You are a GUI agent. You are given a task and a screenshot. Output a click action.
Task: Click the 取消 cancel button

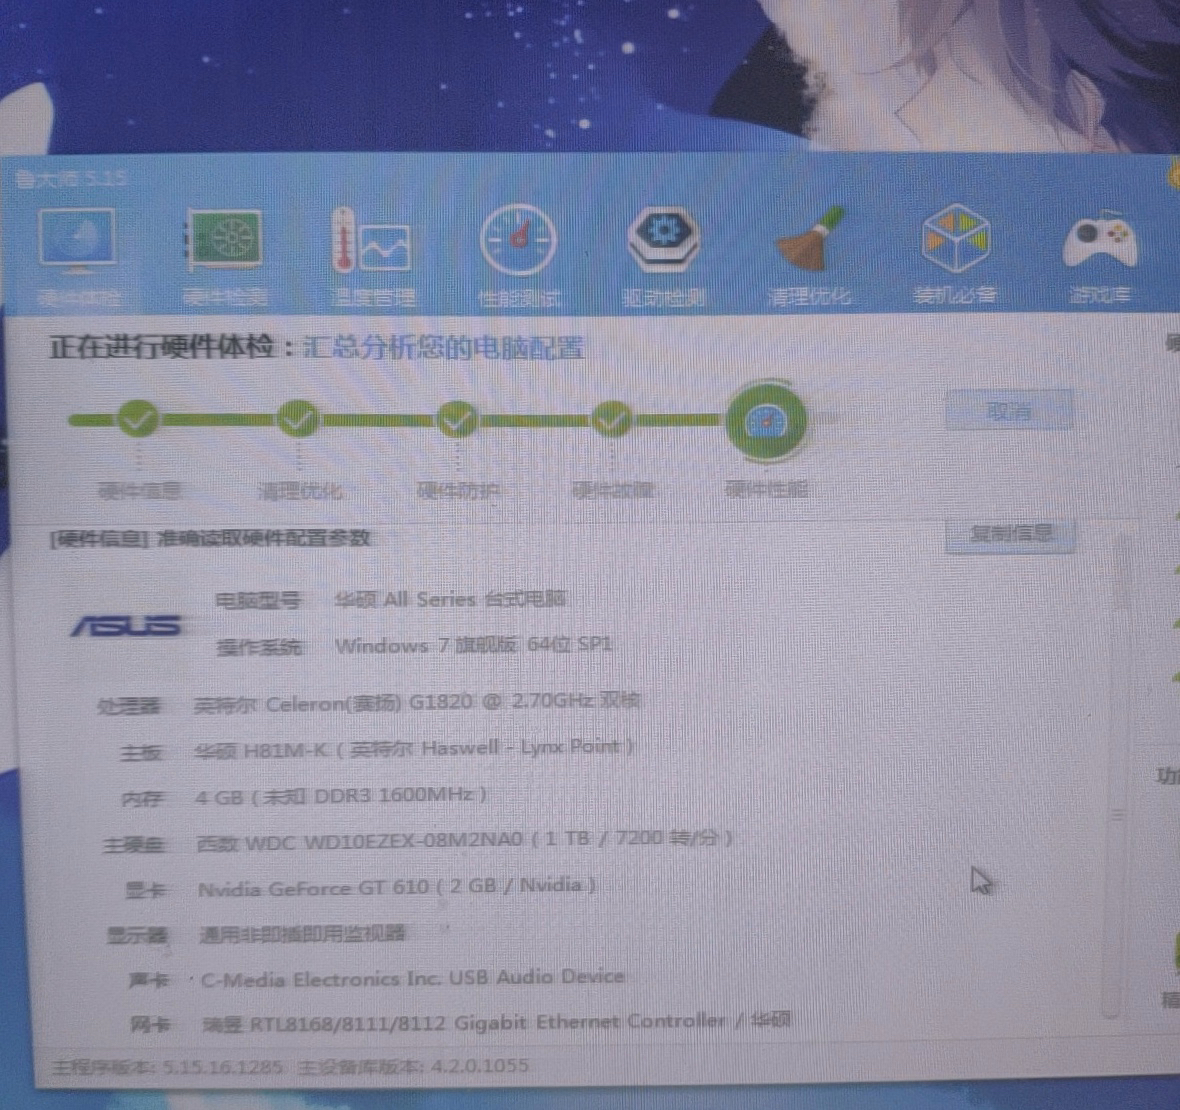tap(1008, 411)
